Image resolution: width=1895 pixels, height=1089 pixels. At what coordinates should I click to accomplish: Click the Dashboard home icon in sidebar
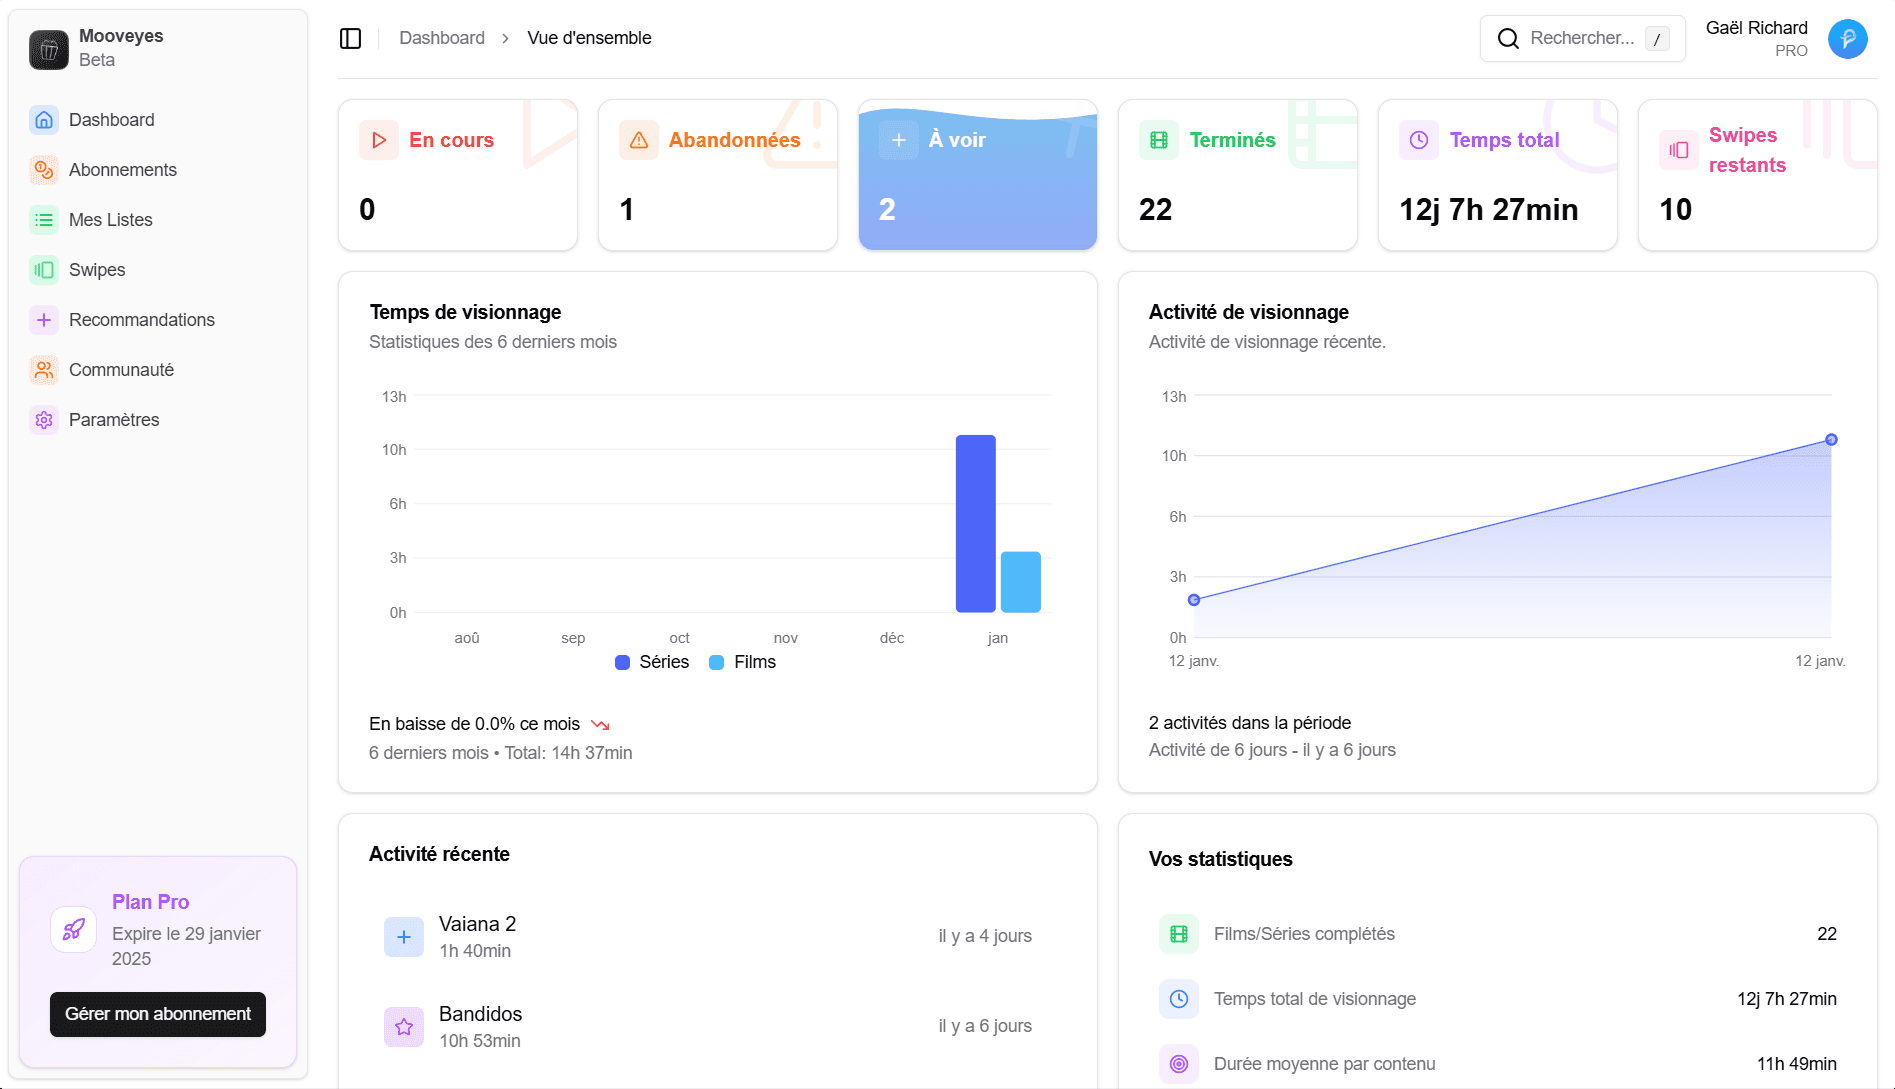(44, 120)
